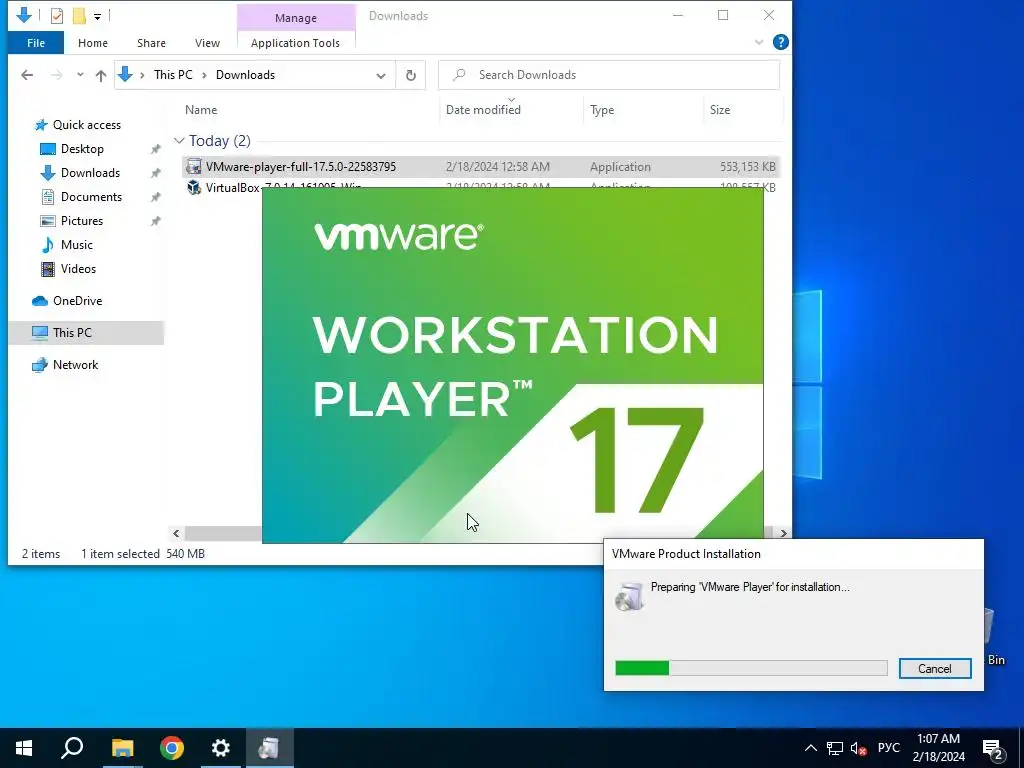The image size is (1024, 768).
Task: Refresh the Downloads folder
Action: (411, 75)
